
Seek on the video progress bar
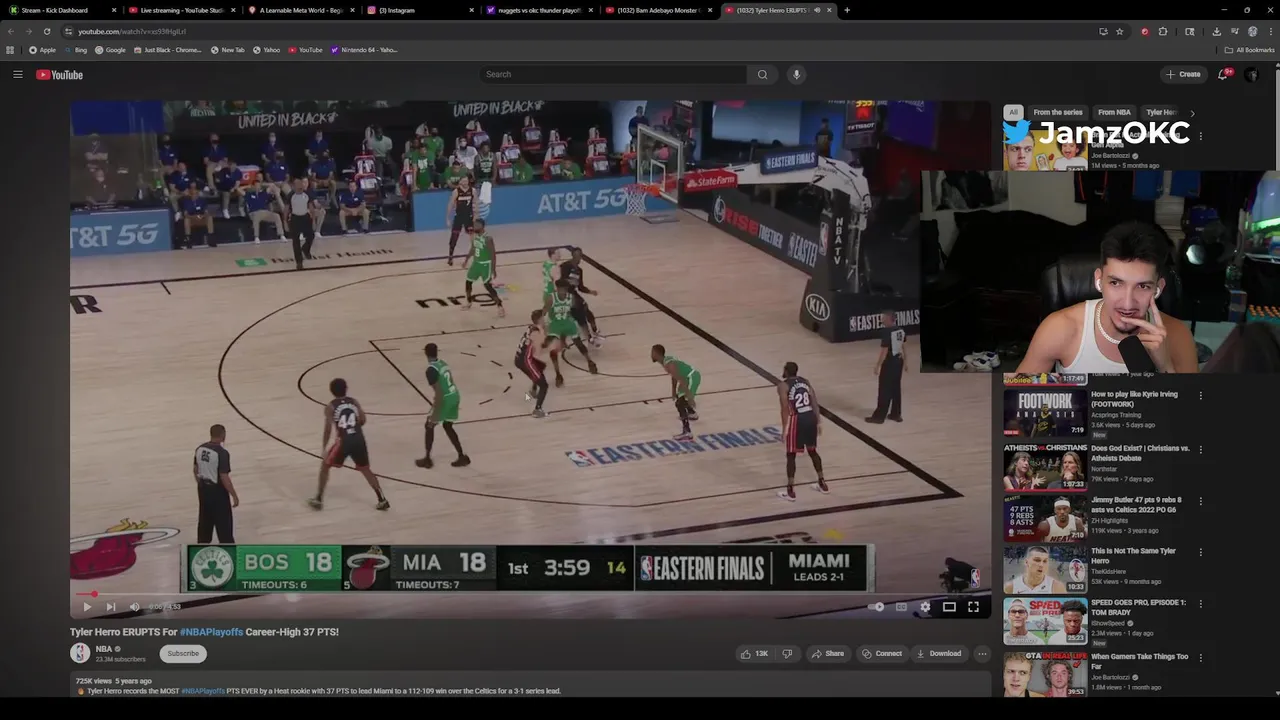(x=530, y=594)
